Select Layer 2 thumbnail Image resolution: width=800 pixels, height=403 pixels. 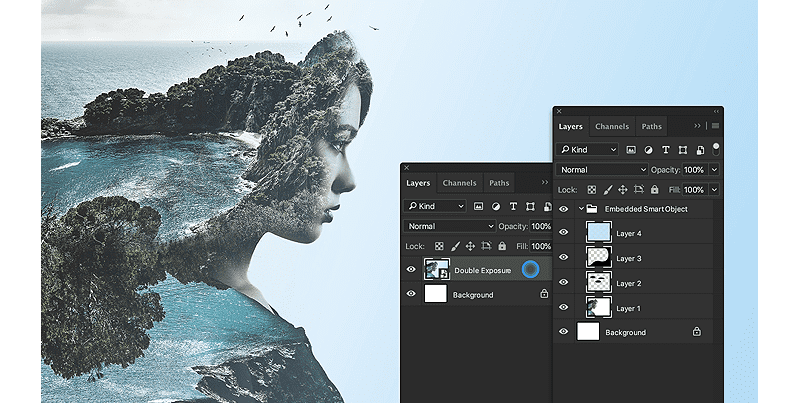pos(599,282)
